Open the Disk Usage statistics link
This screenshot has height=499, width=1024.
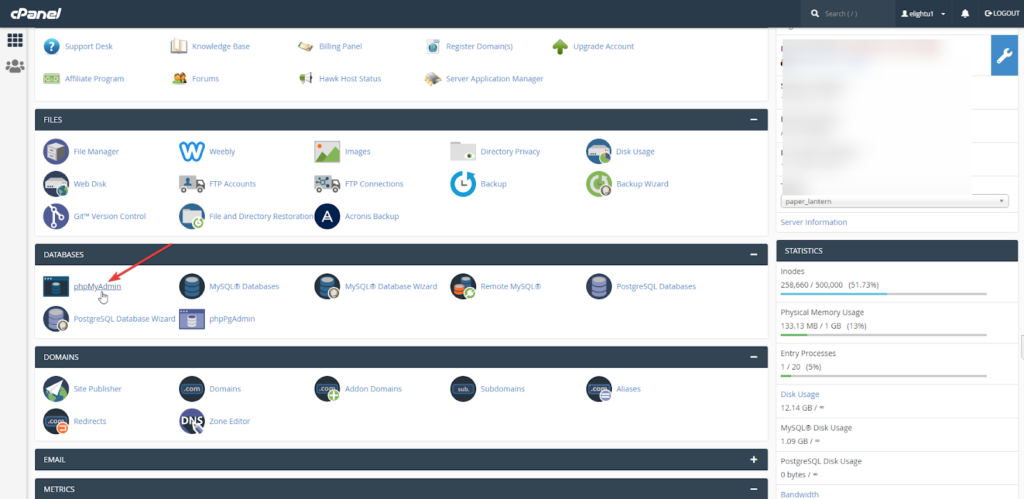coord(800,394)
